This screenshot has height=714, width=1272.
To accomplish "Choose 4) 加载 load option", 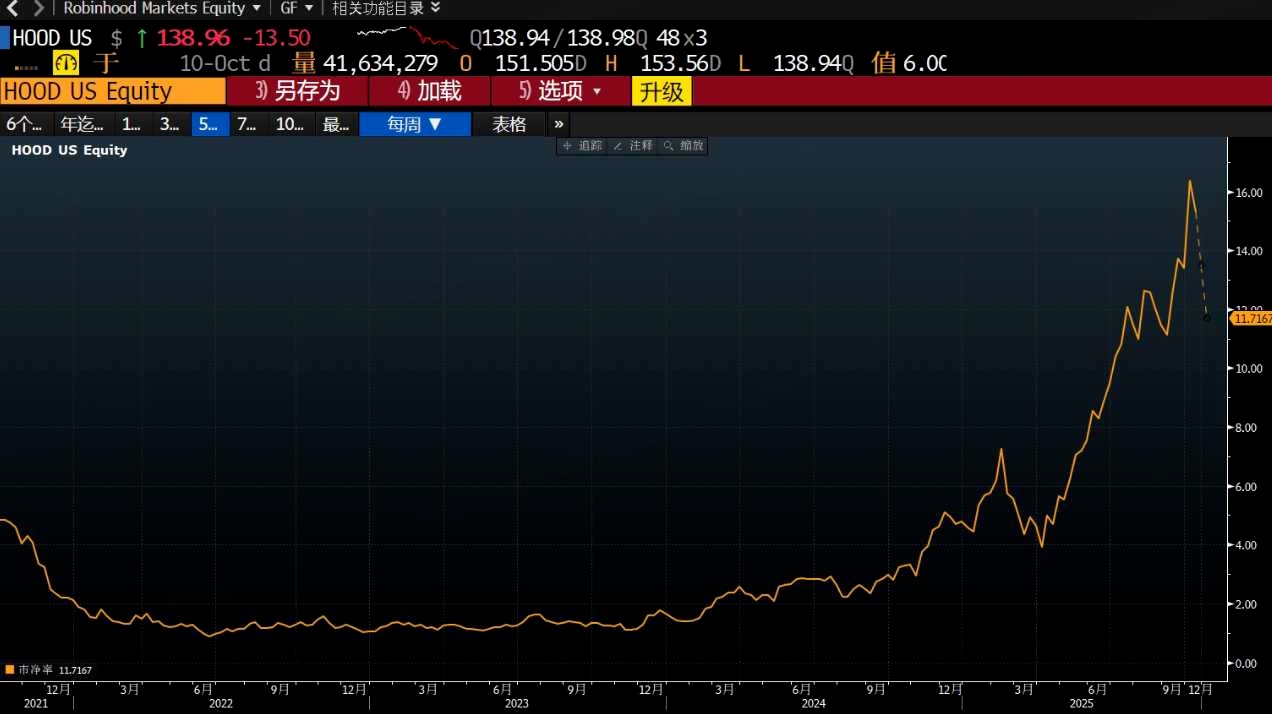I will [x=430, y=91].
